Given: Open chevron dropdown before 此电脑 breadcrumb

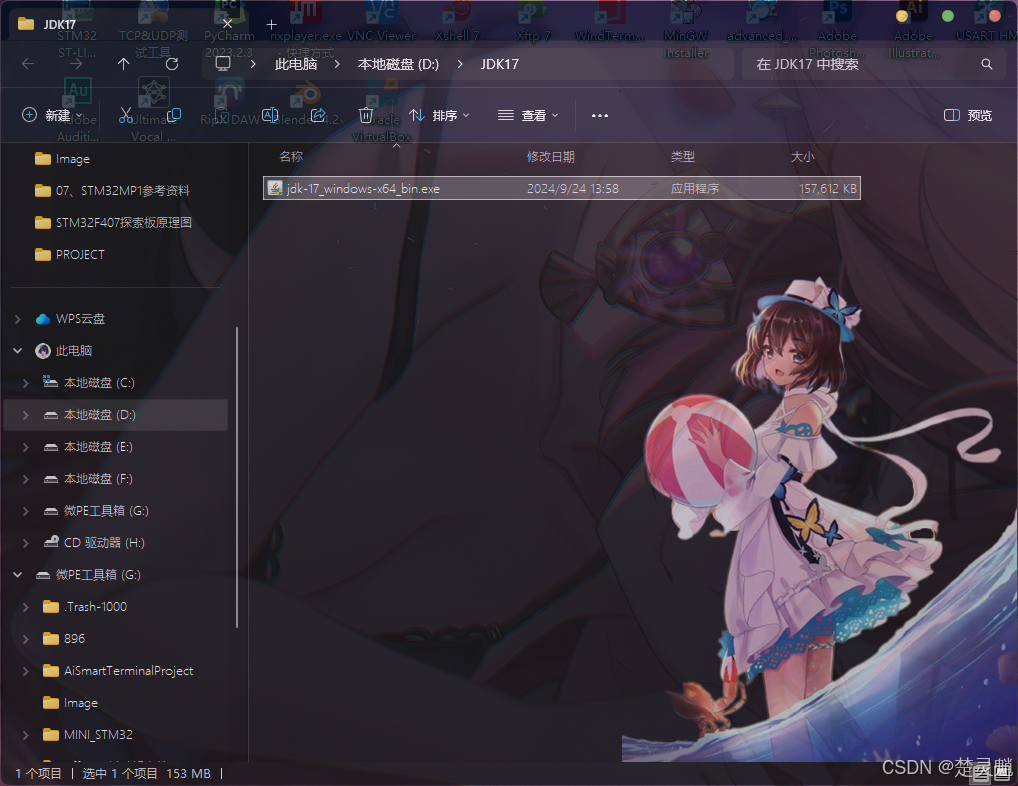Looking at the screenshot, I should [x=253, y=64].
